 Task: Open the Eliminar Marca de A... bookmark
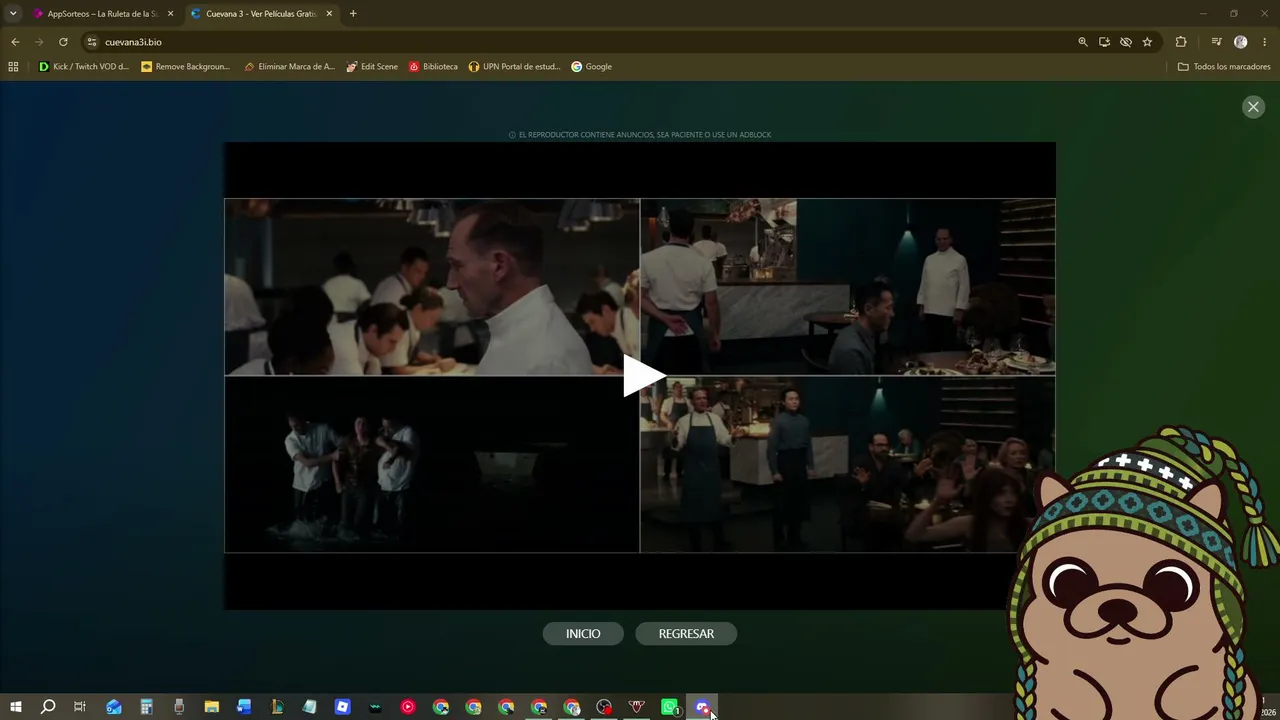(x=290, y=67)
